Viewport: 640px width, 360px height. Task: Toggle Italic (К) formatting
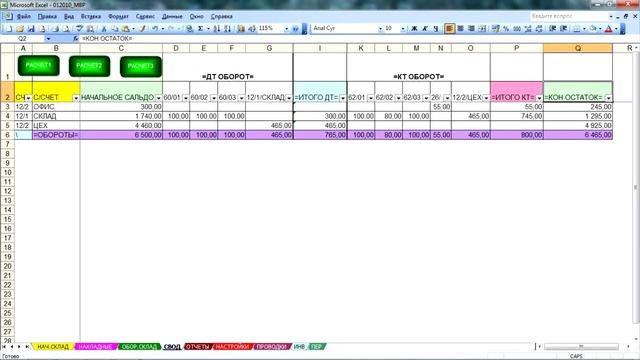[x=425, y=29]
